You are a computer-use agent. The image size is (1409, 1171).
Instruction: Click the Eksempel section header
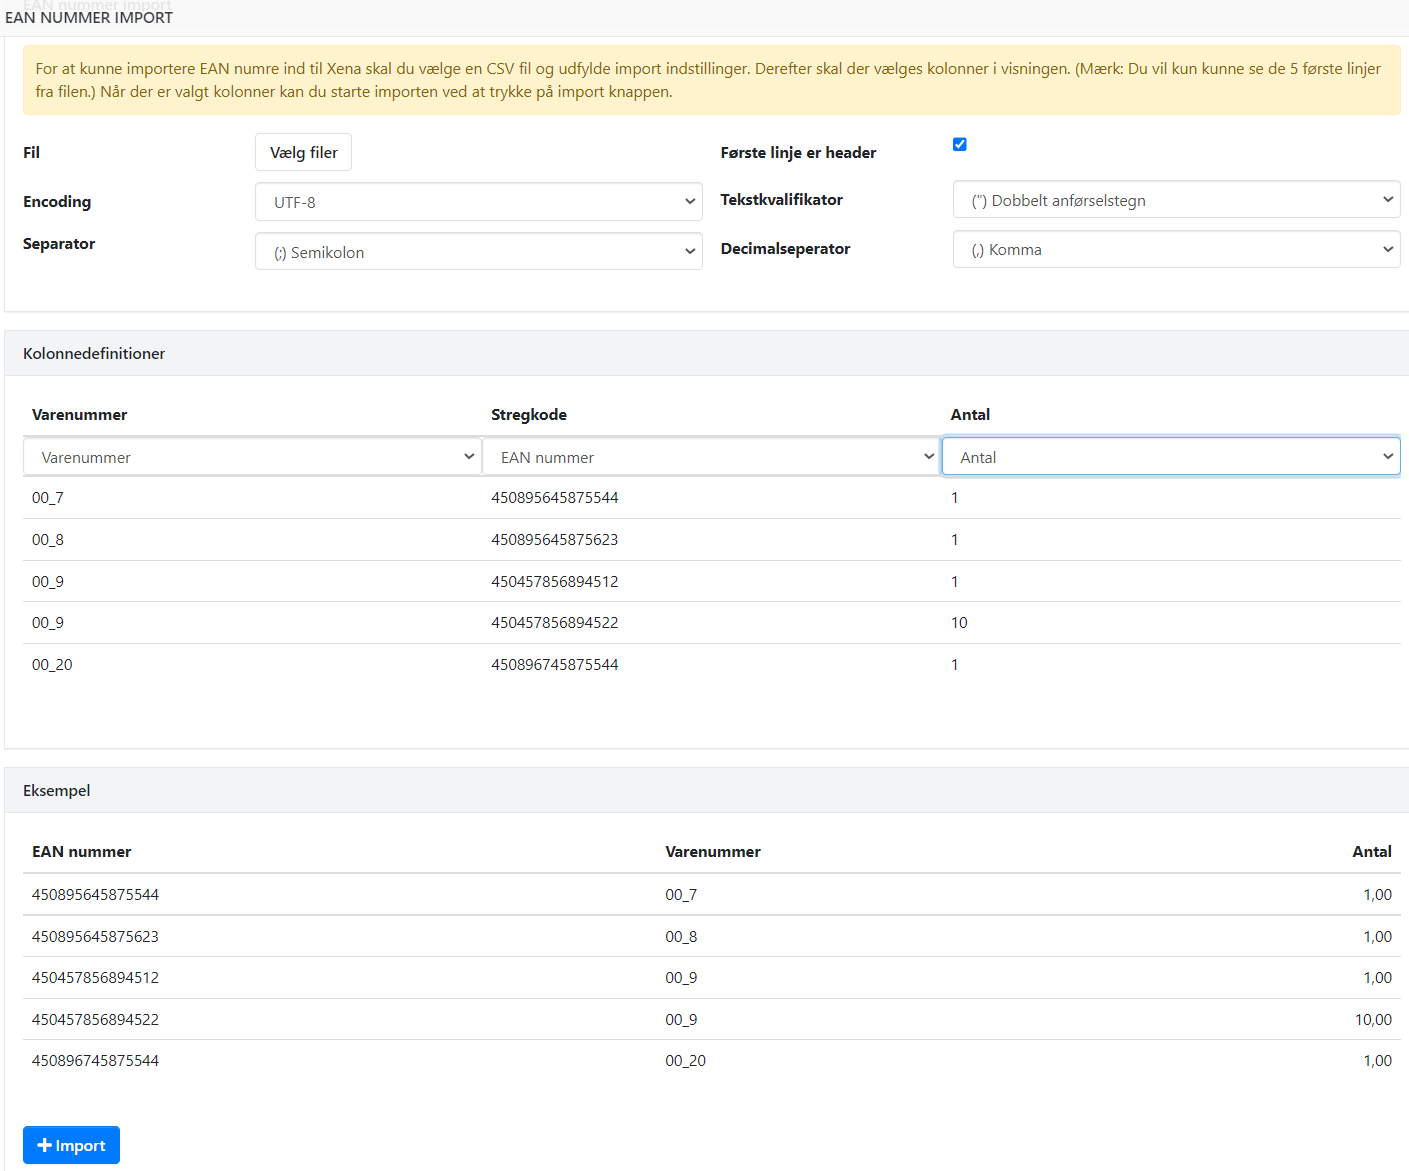(57, 791)
